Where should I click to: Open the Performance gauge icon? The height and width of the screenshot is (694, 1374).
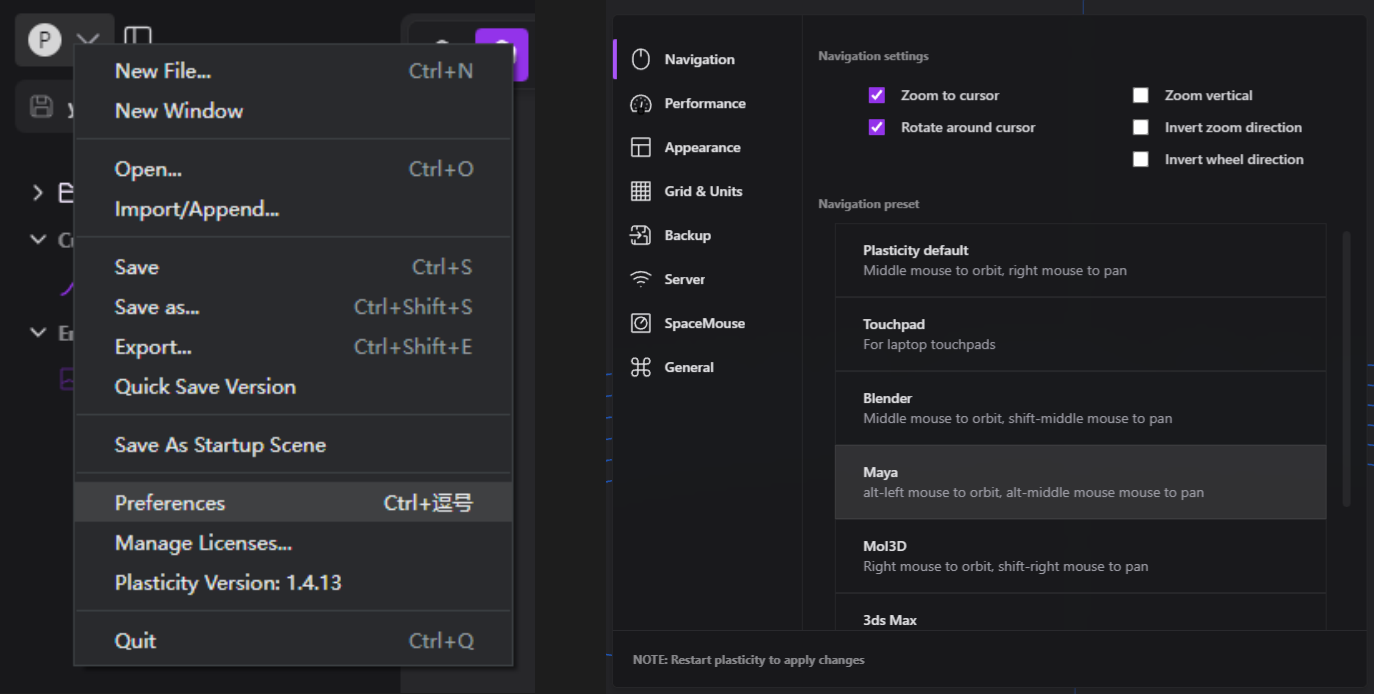coord(641,104)
